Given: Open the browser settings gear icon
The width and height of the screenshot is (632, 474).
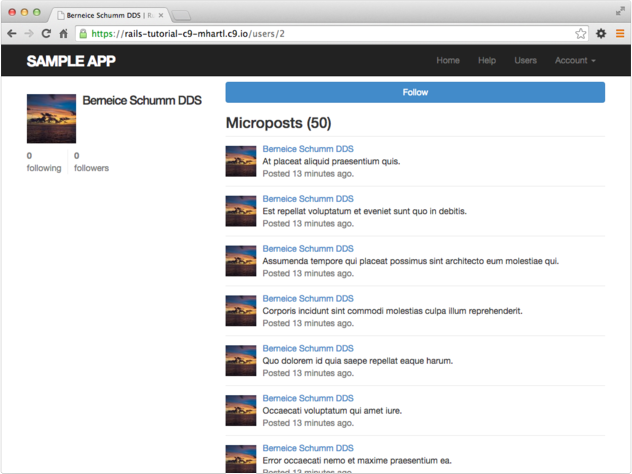Looking at the screenshot, I should [x=601, y=33].
